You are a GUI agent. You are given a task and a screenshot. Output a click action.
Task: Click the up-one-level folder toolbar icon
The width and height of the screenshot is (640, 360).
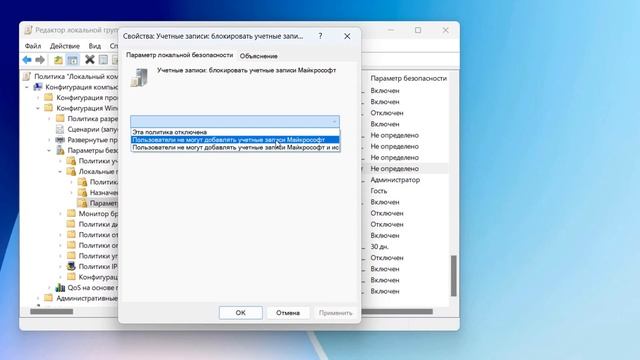[x=58, y=60]
